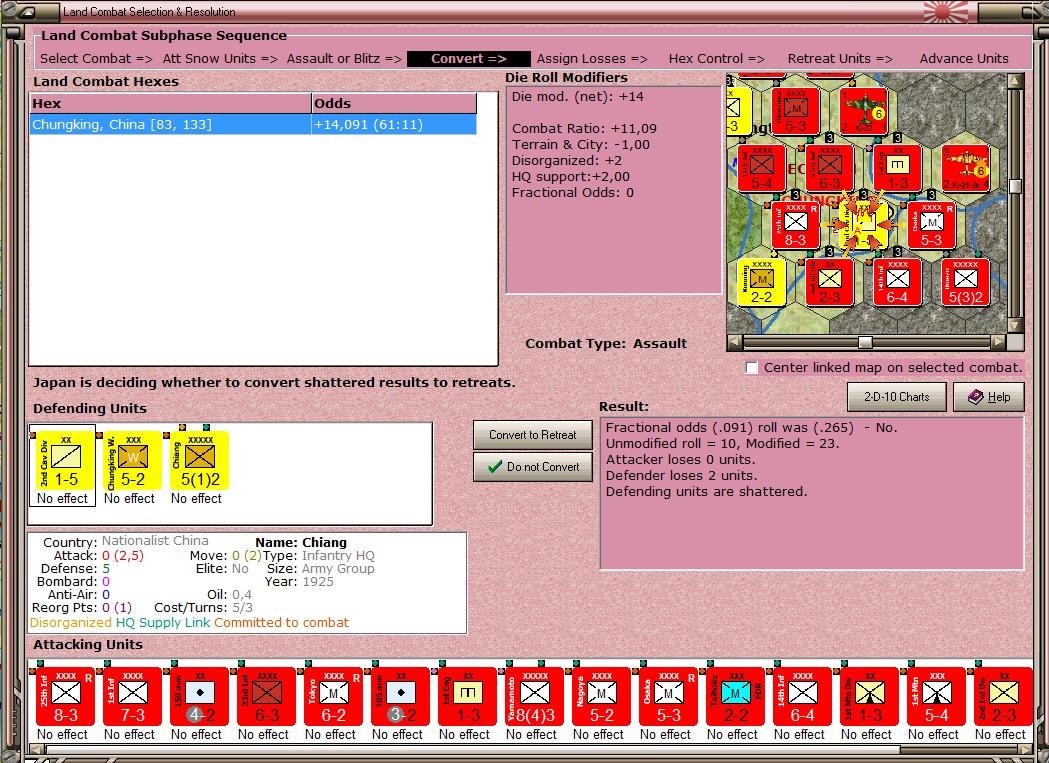Select the 23rd Inf 6-3 attacking unit
1049x763 pixels.
click(266, 697)
